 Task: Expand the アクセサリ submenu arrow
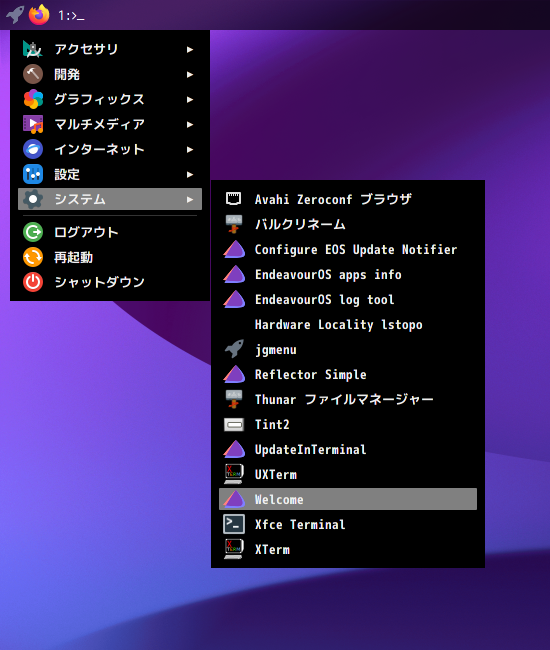click(x=190, y=49)
